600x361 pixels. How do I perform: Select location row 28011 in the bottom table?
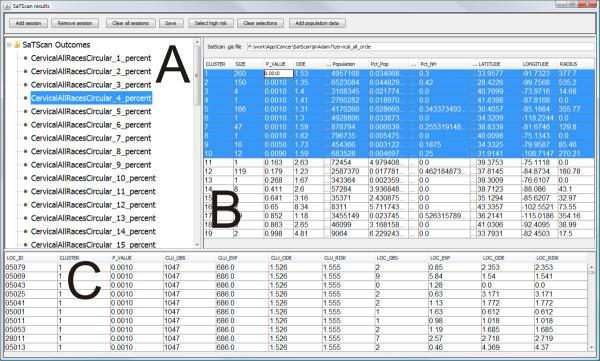[296, 338]
